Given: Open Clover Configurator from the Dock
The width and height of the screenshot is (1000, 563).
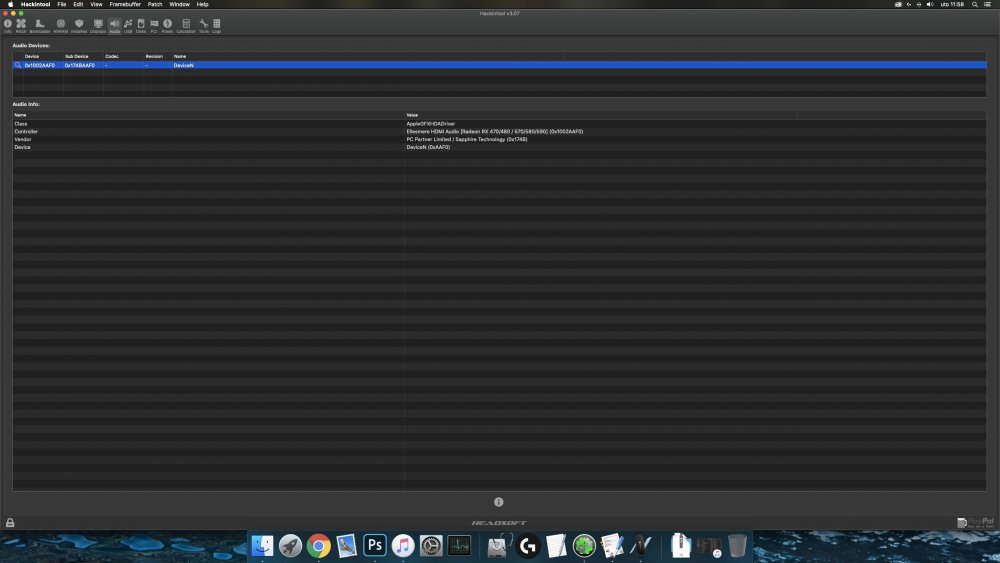Looking at the screenshot, I should 584,546.
